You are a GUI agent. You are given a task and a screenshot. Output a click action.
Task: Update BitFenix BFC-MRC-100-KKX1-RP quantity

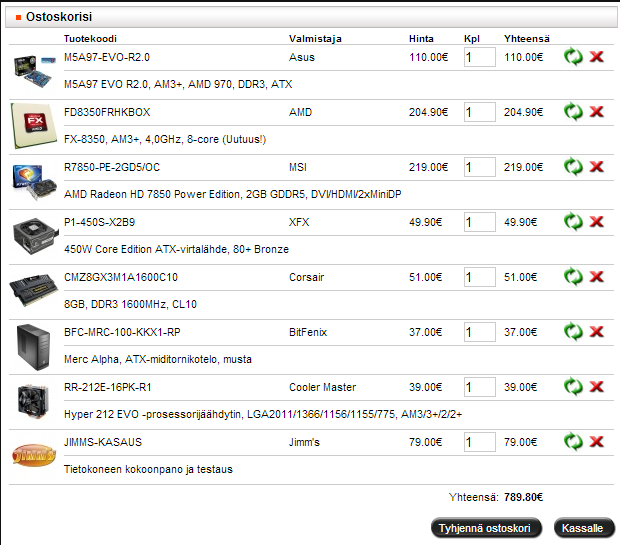pyautogui.click(x=573, y=332)
